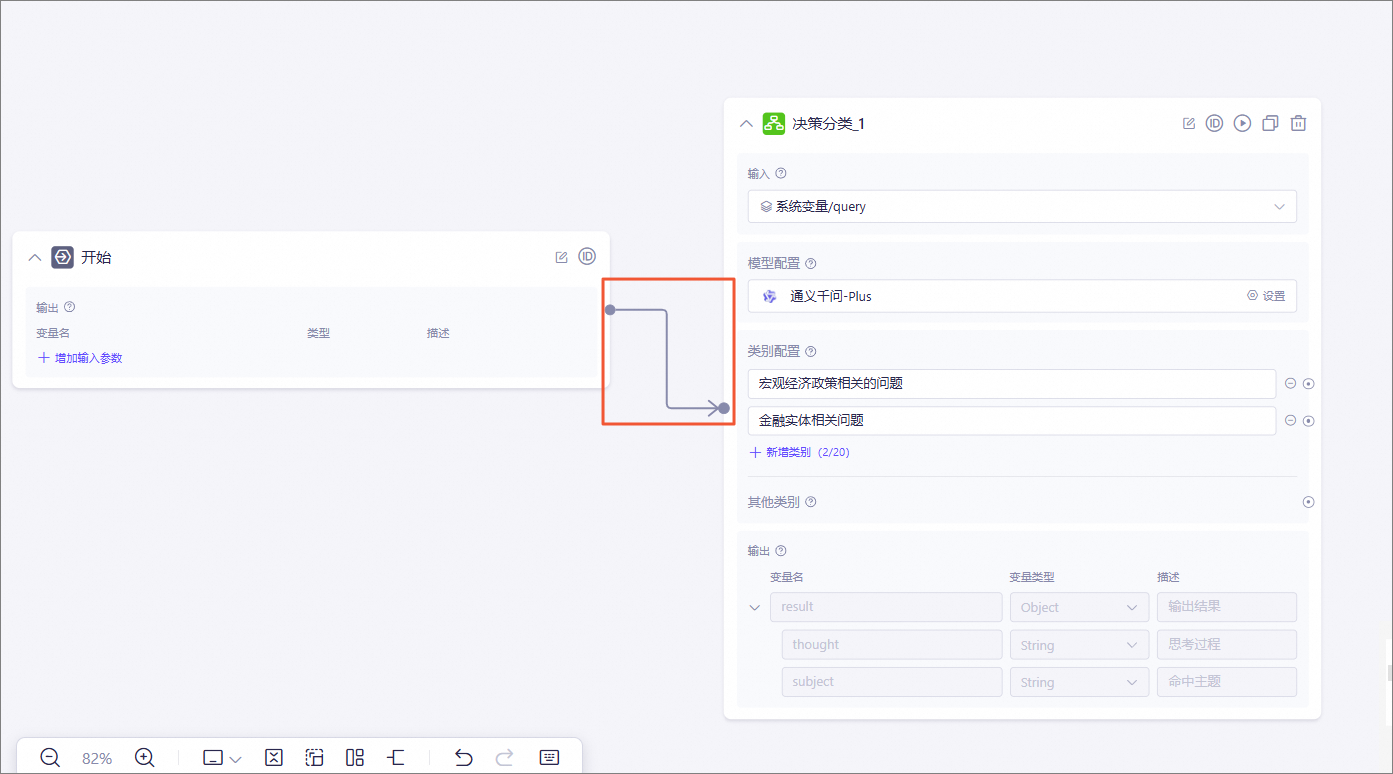
Task: Click the selection frame toolbar icon
Action: click(x=314, y=758)
